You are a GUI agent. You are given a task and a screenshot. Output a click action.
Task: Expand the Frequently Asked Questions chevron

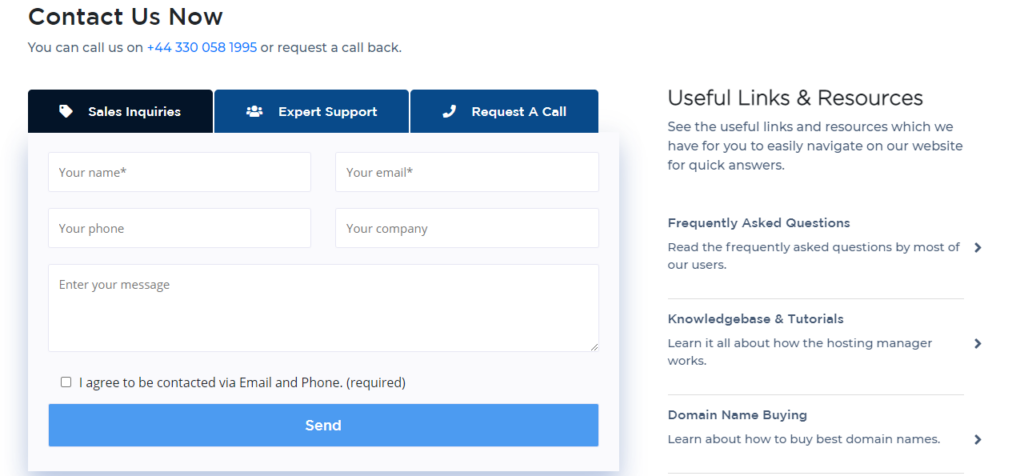coord(978,247)
